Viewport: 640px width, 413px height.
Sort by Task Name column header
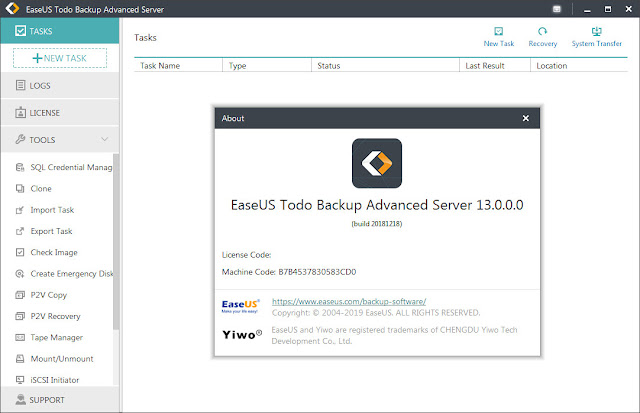(178, 65)
